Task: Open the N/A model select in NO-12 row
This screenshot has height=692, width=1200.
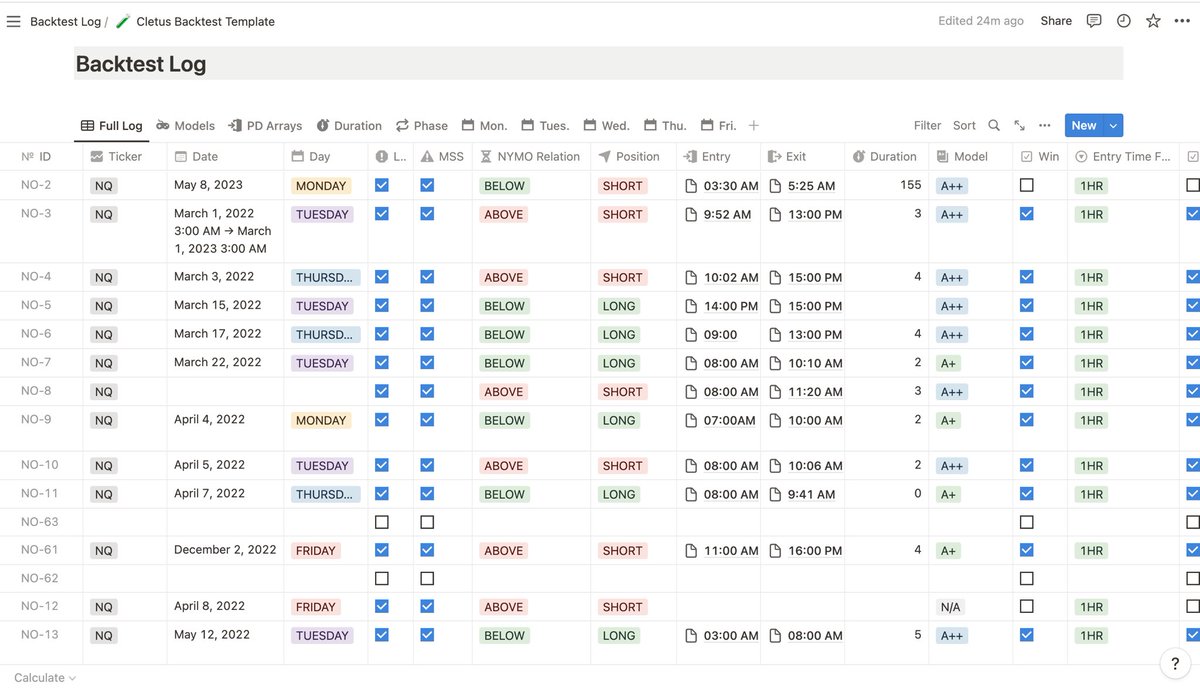Action: click(950, 607)
